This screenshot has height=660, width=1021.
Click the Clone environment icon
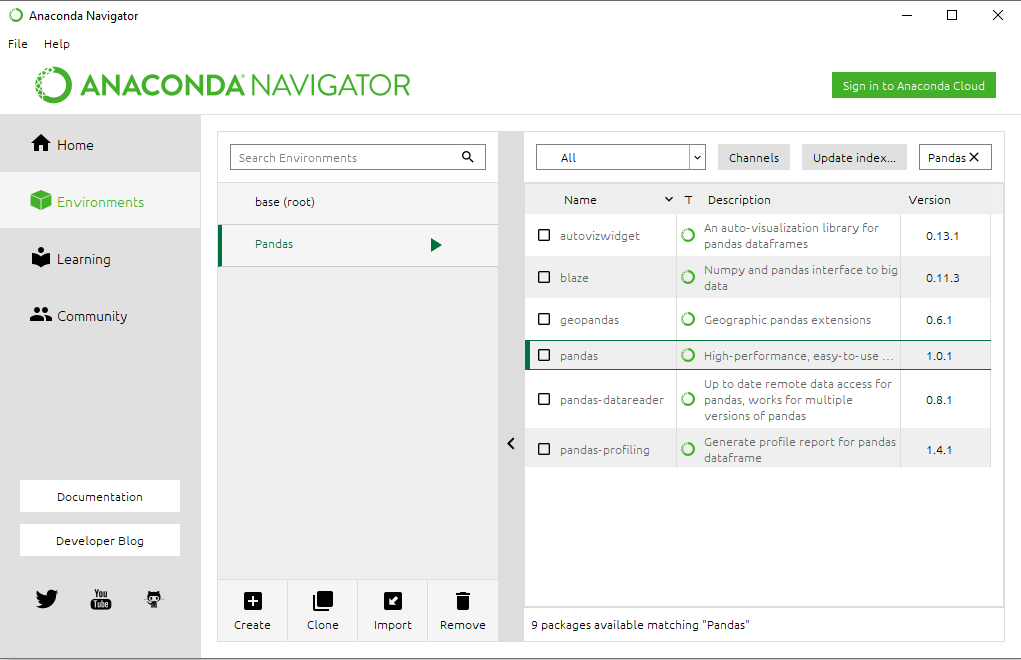pyautogui.click(x=323, y=601)
